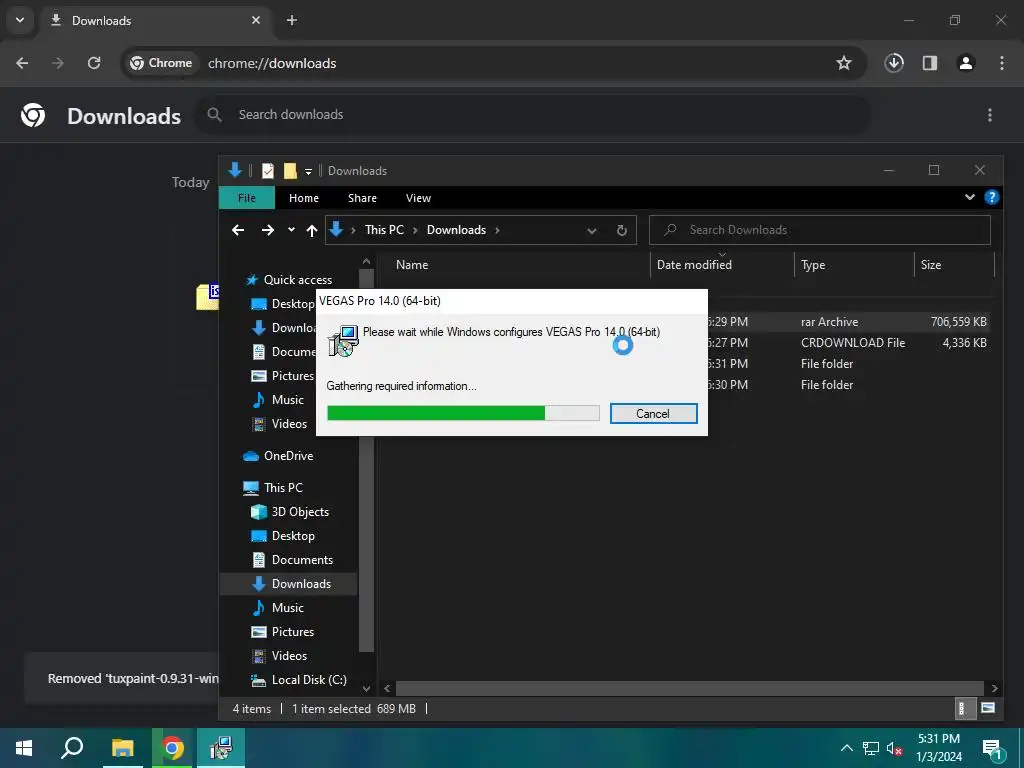Open Chrome downloads page more actions menu
This screenshot has height=768, width=1024.
point(990,115)
